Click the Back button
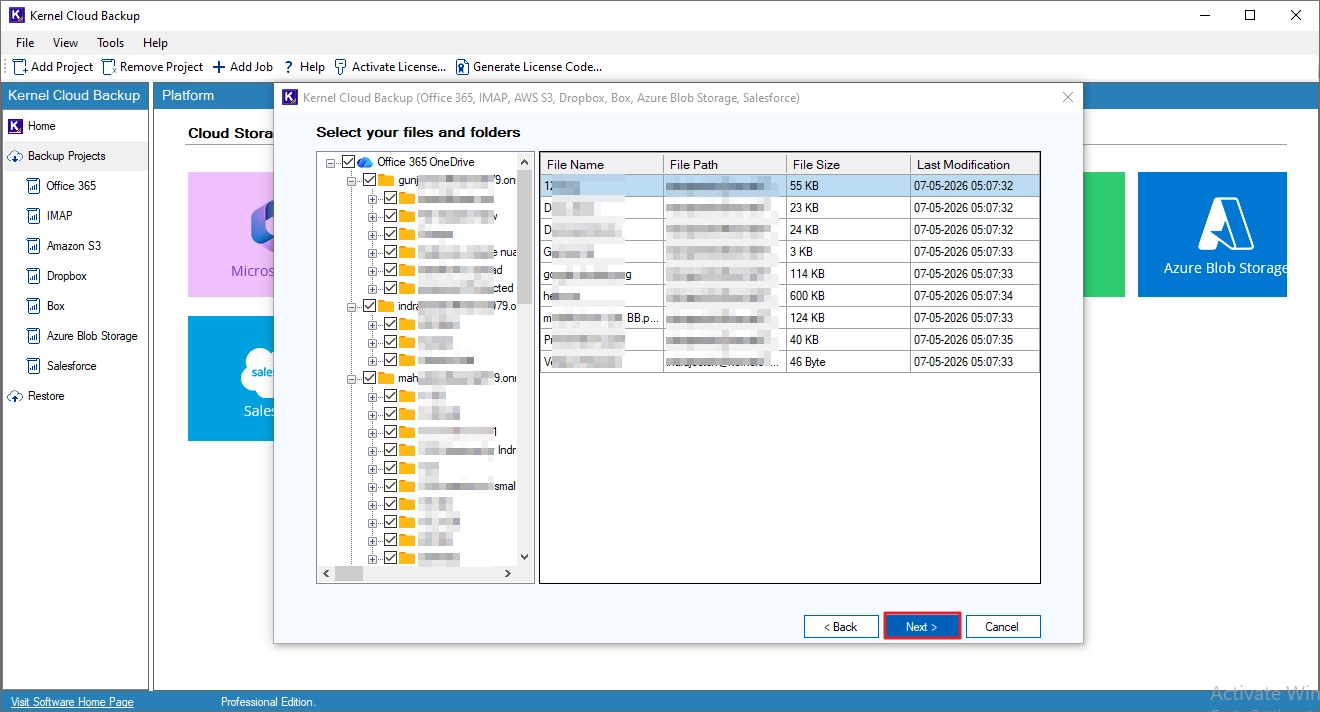Viewport: 1320px width, 712px height. coord(841,627)
